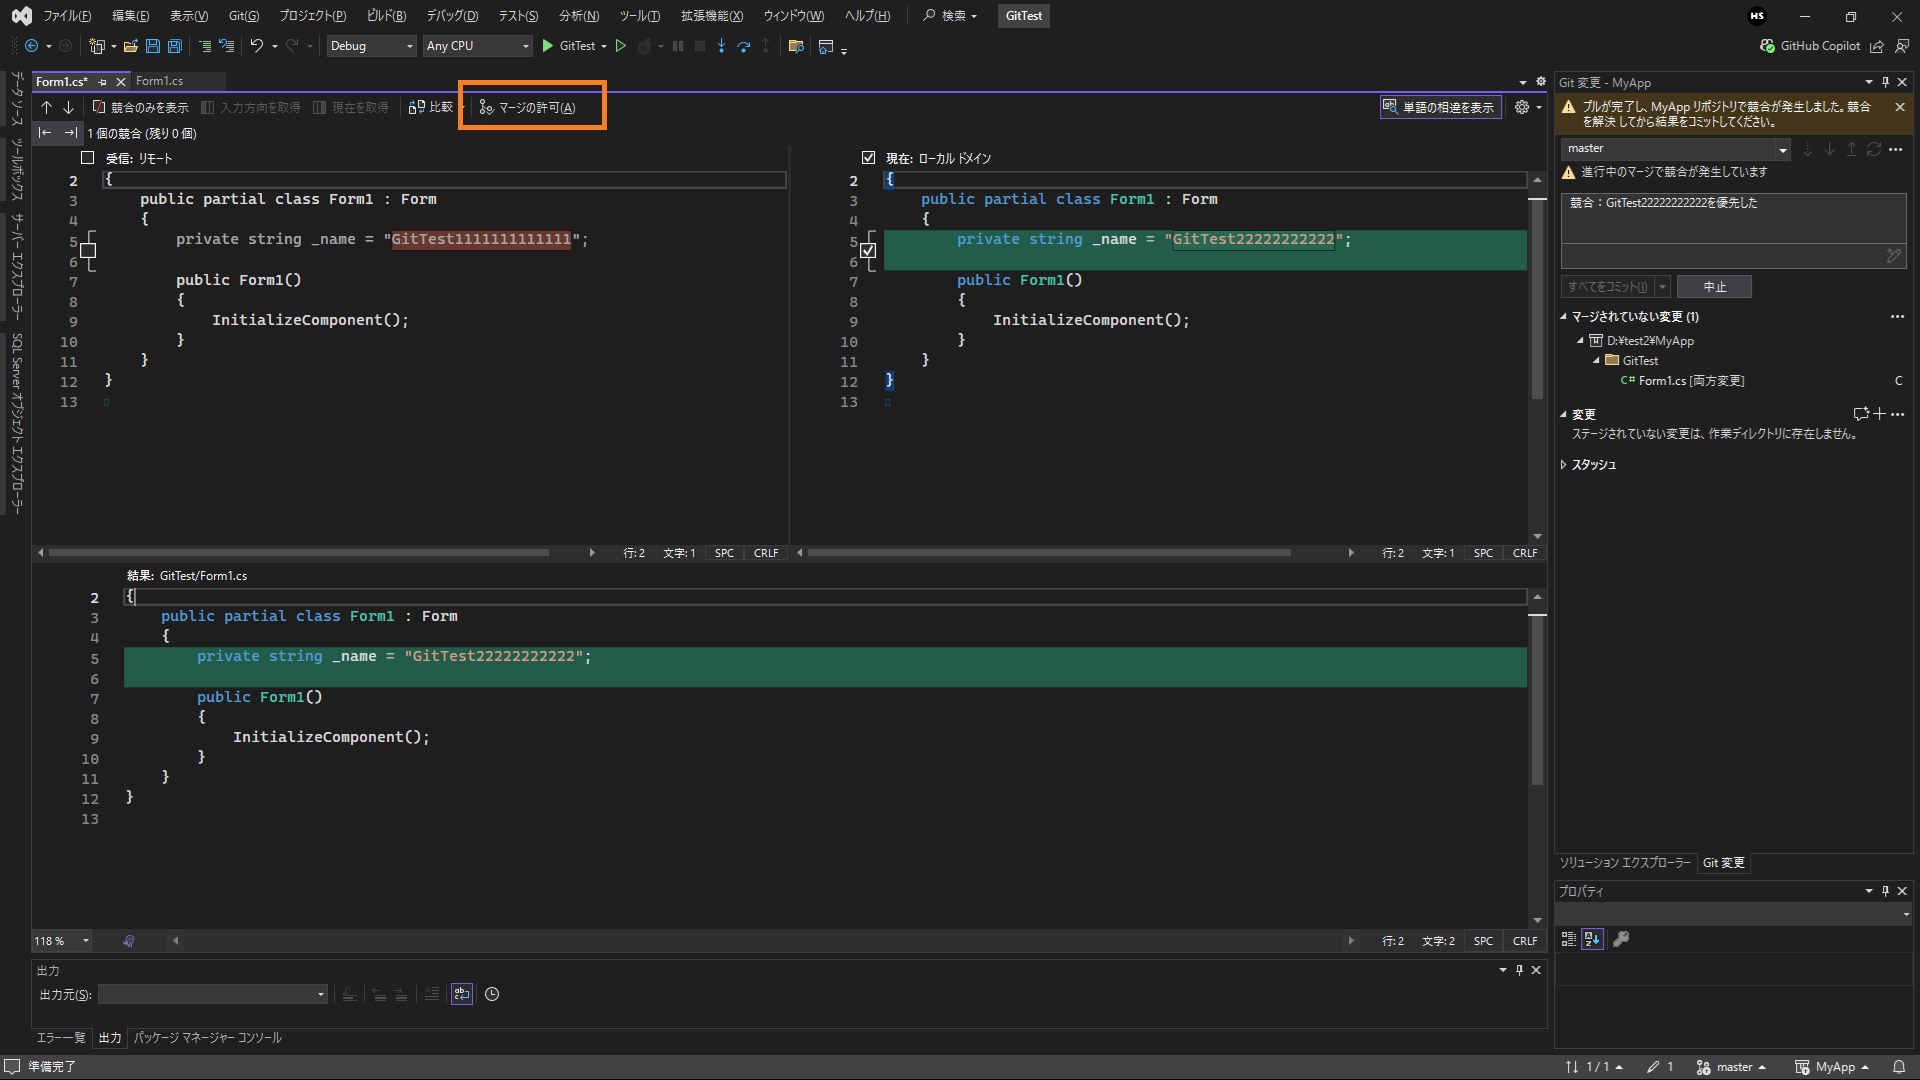
Task: Uncheck the current local (現在: ローカル) checkbox
Action: 868,158
